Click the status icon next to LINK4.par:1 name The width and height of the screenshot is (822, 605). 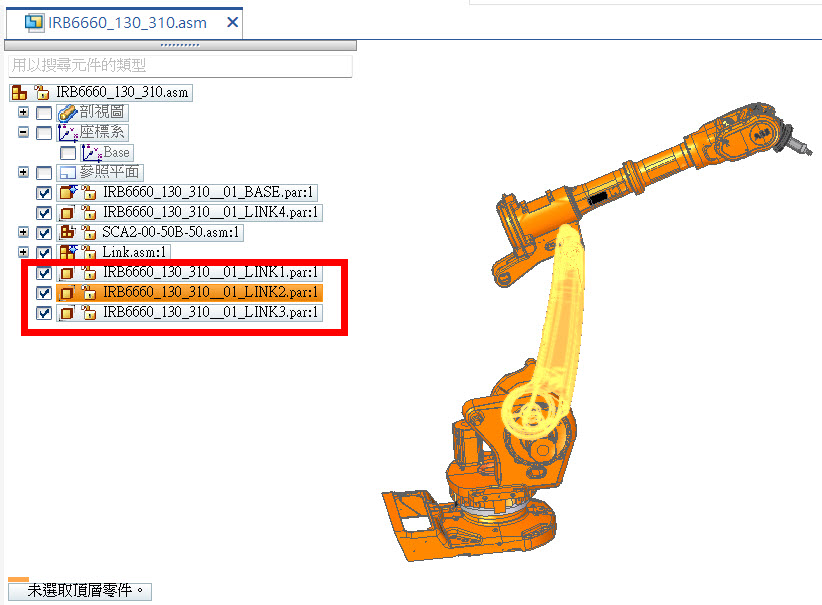90,212
